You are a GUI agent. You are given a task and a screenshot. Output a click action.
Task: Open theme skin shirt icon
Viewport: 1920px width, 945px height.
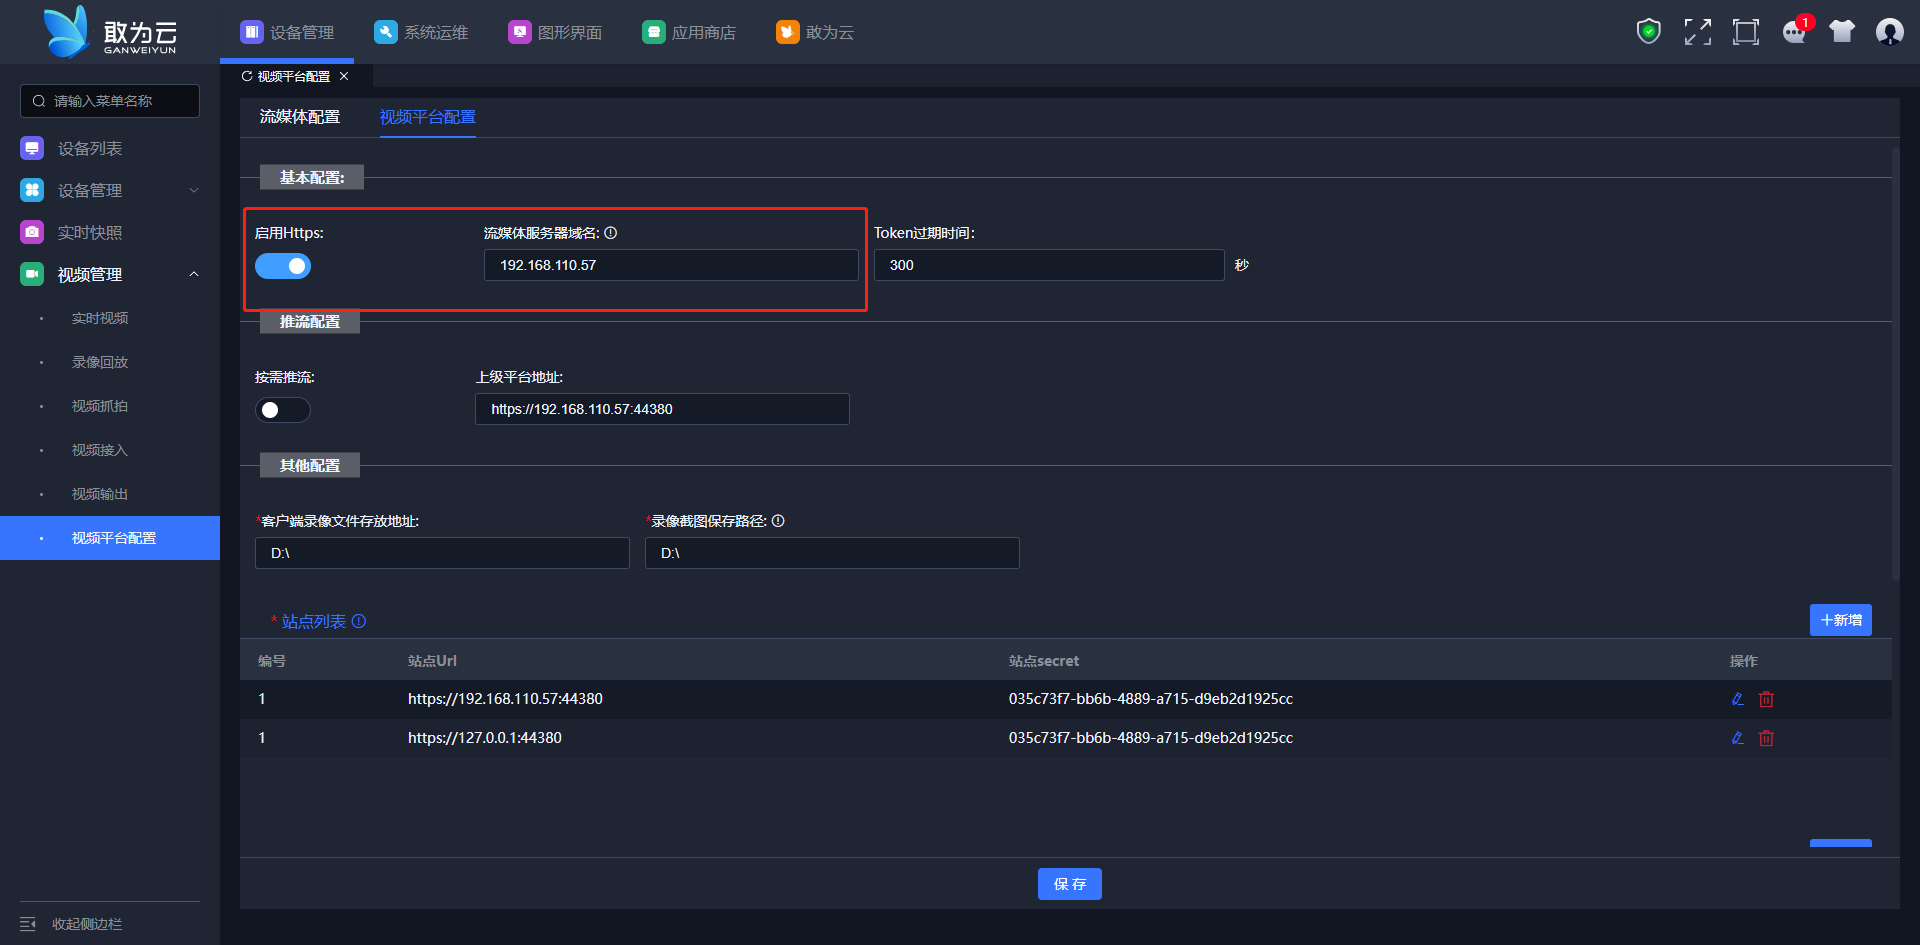coord(1841,32)
